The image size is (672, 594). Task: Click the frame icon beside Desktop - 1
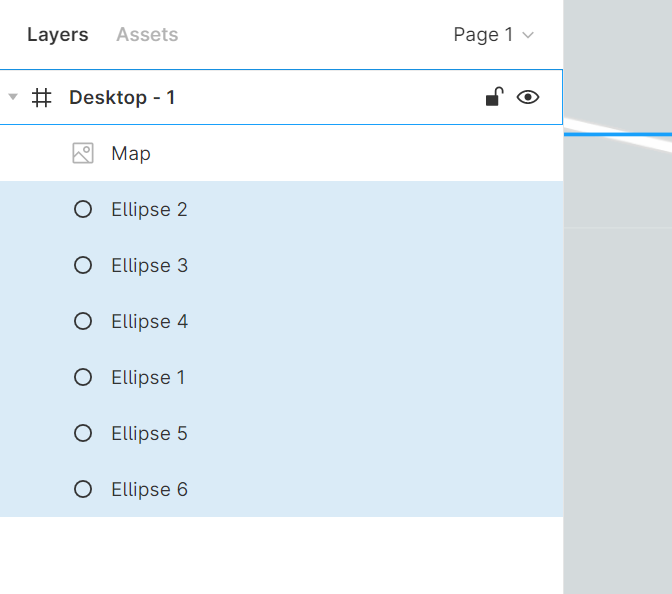(x=42, y=97)
